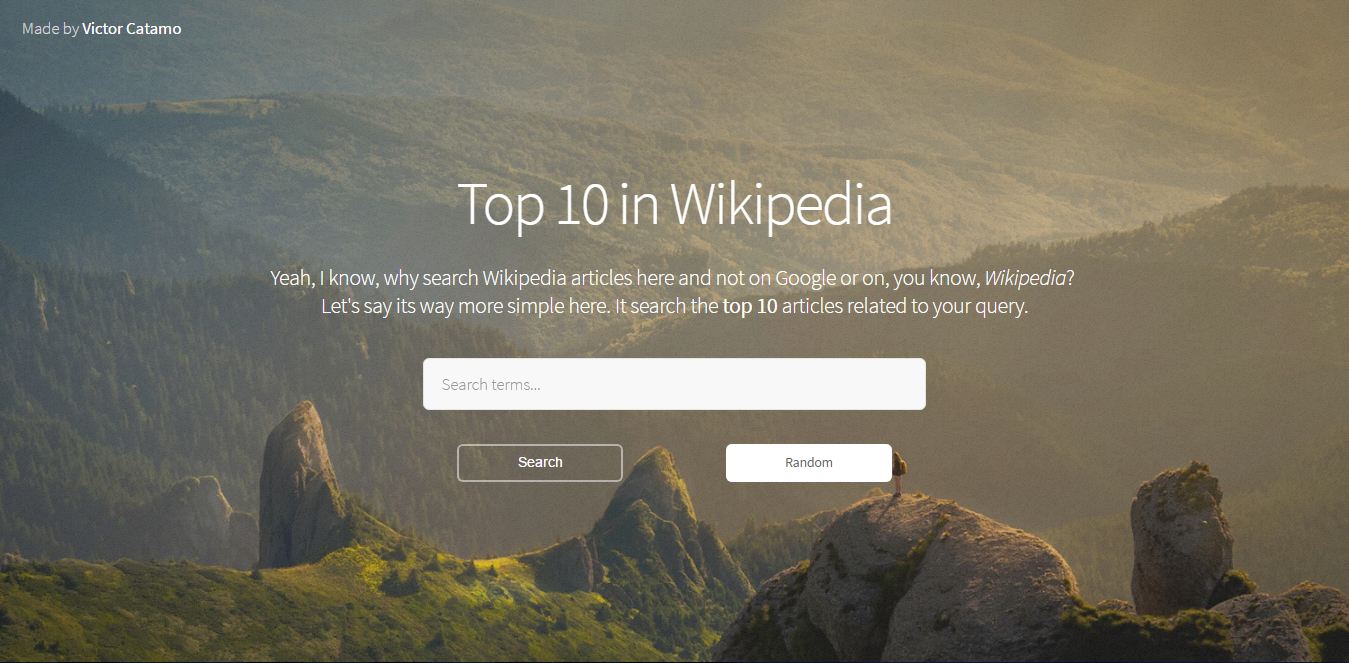The width and height of the screenshot is (1349, 663).
Task: Click the hiker standing on the rock
Action: pyautogui.click(x=898, y=473)
